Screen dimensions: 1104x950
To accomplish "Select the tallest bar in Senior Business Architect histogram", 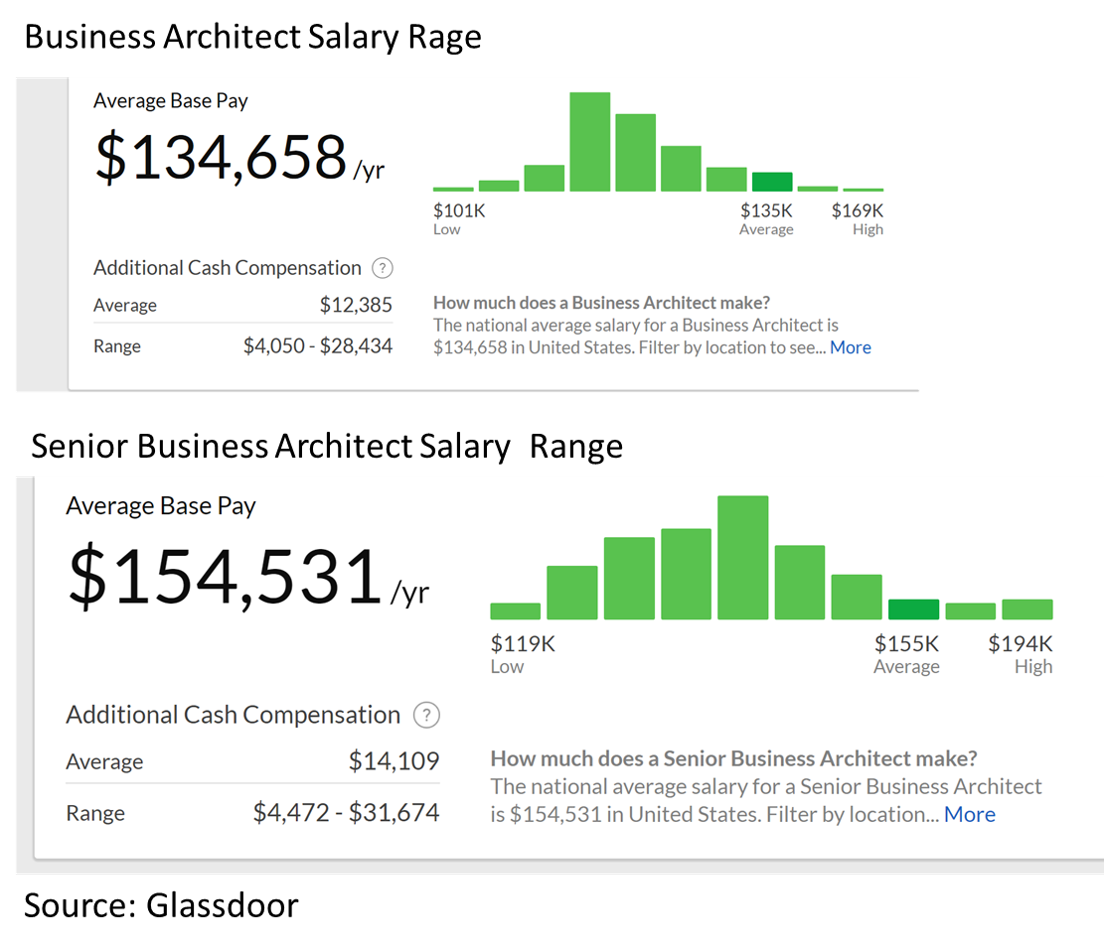I will tap(743, 555).
